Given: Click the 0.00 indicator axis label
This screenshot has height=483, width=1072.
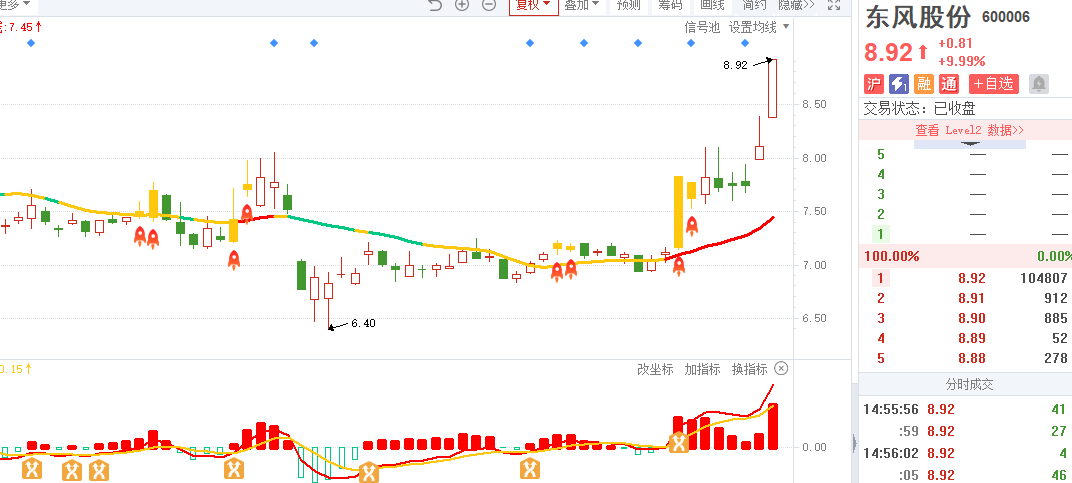Looking at the screenshot, I should click(x=814, y=447).
